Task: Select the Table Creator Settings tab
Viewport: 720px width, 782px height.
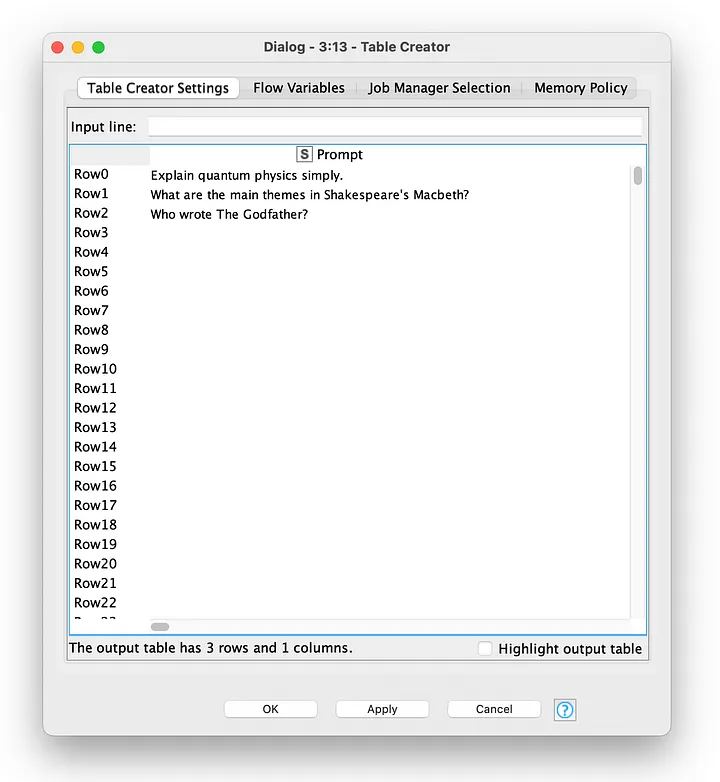Action: [158, 88]
